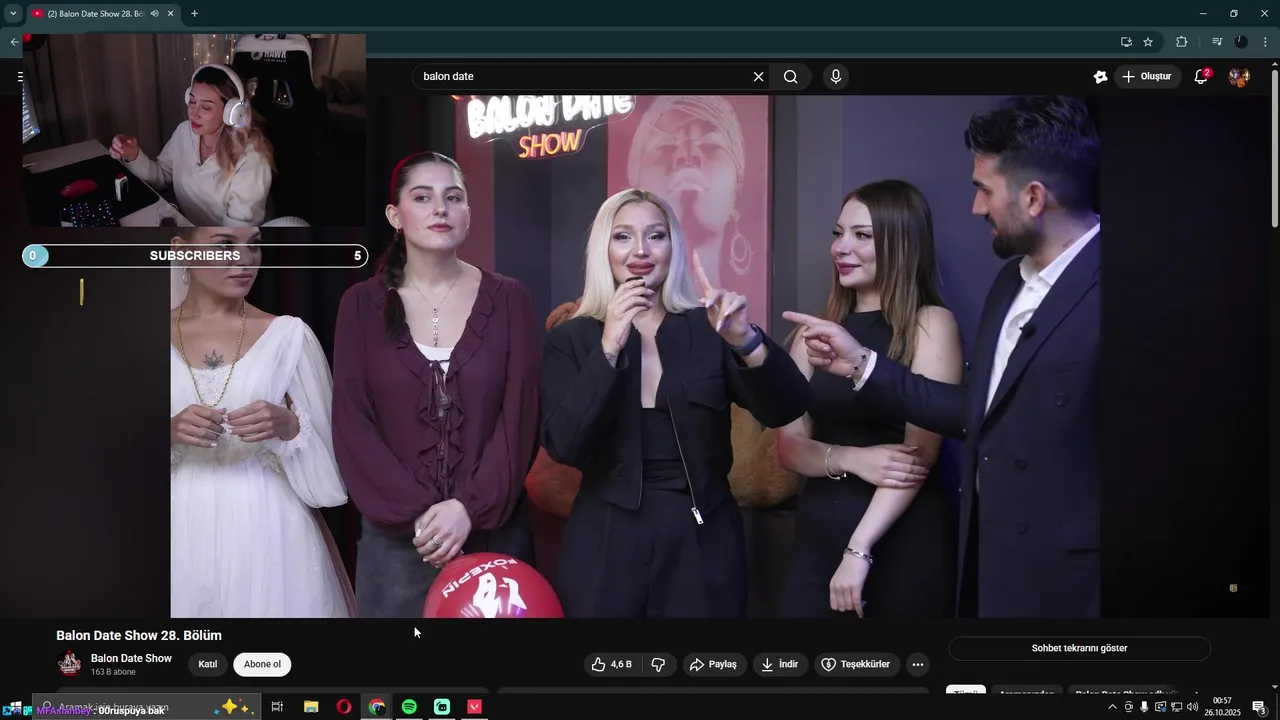The height and width of the screenshot is (720, 1280).
Task: Download the video with İndir
Action: pos(780,664)
